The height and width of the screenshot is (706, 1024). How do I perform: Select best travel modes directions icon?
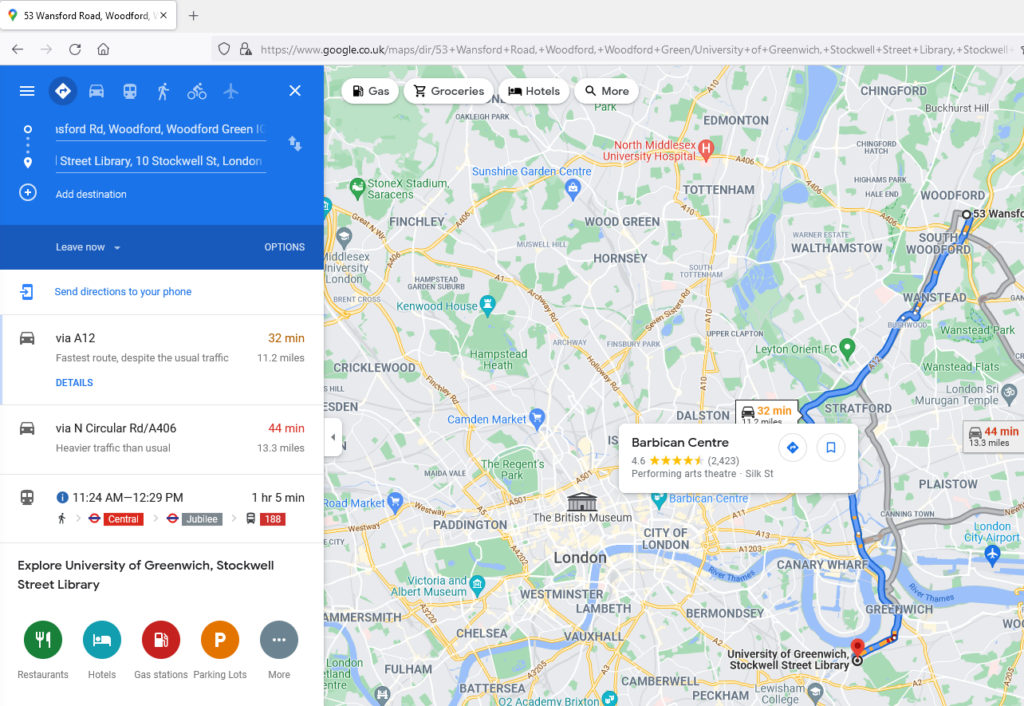[x=63, y=91]
